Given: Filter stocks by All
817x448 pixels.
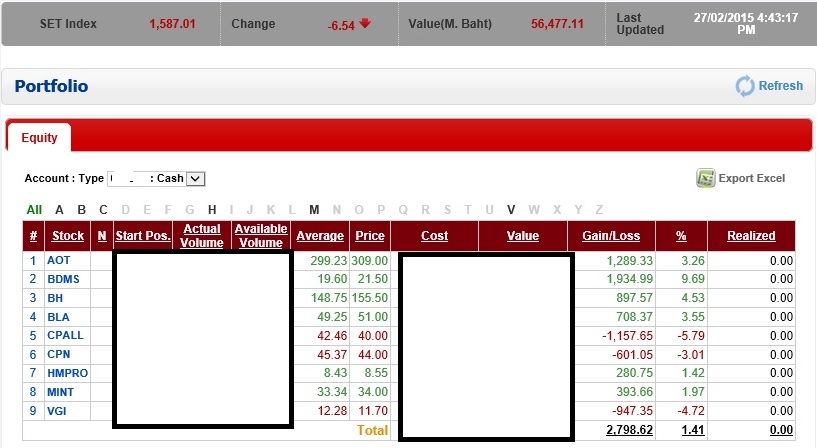Looking at the screenshot, I should tap(34, 209).
